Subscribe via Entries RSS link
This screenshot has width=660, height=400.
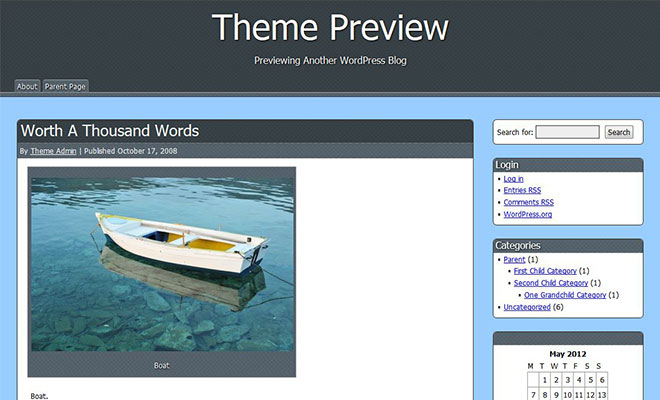coord(522,190)
